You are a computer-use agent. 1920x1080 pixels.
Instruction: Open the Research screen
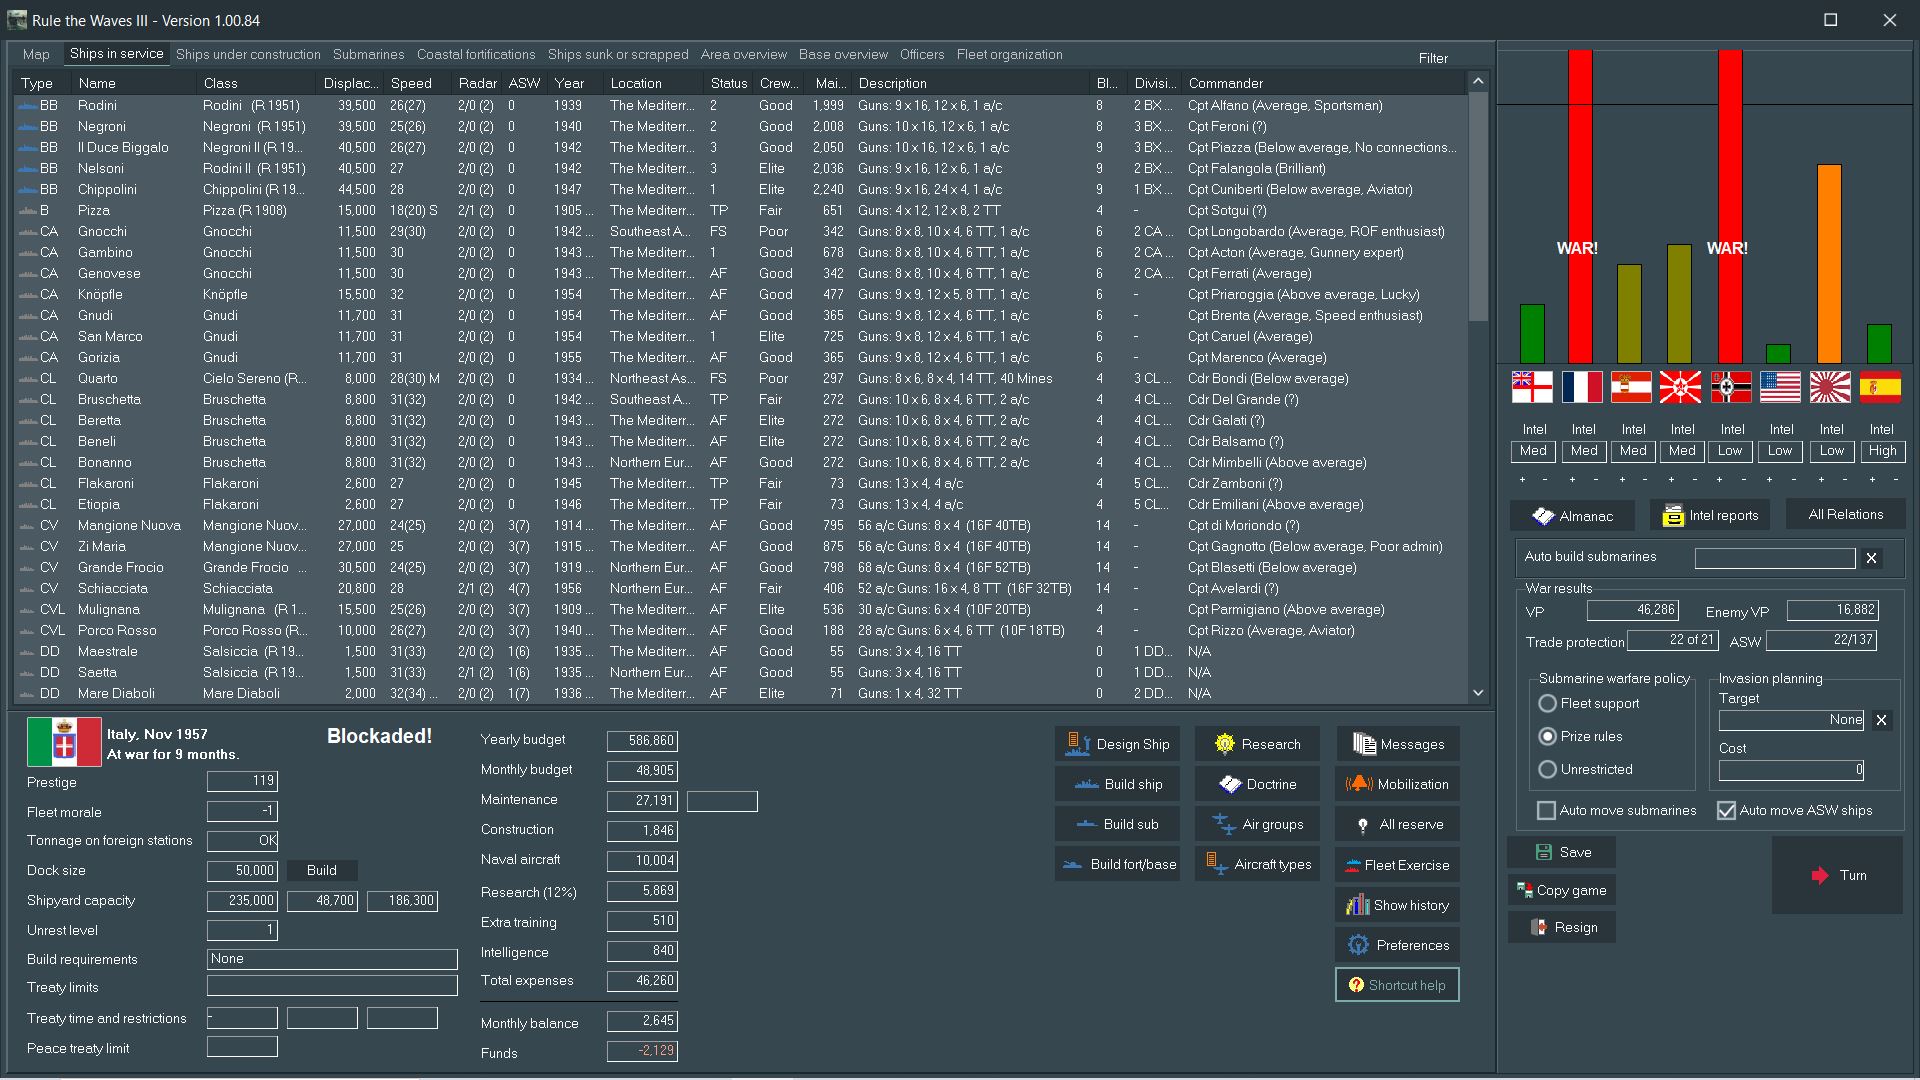pos(1257,744)
